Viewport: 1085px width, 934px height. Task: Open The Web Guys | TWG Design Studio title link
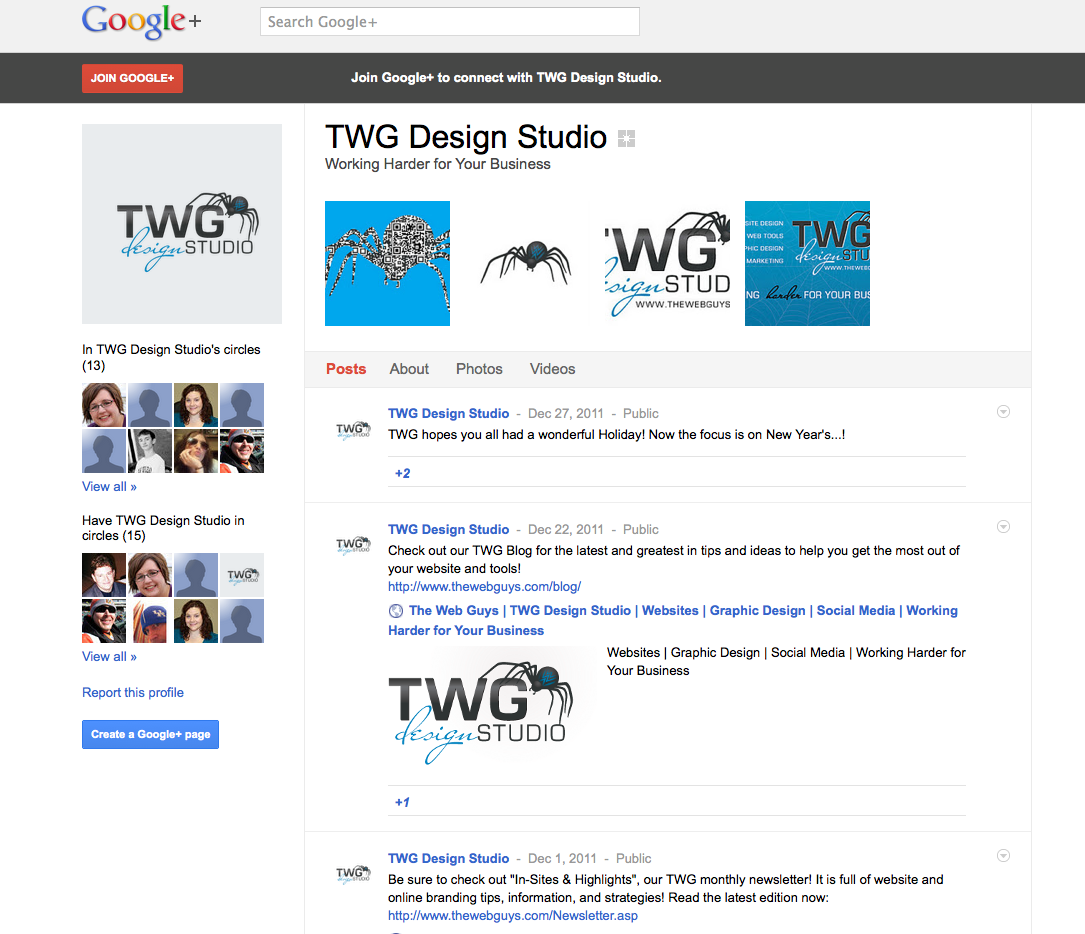tap(673, 620)
